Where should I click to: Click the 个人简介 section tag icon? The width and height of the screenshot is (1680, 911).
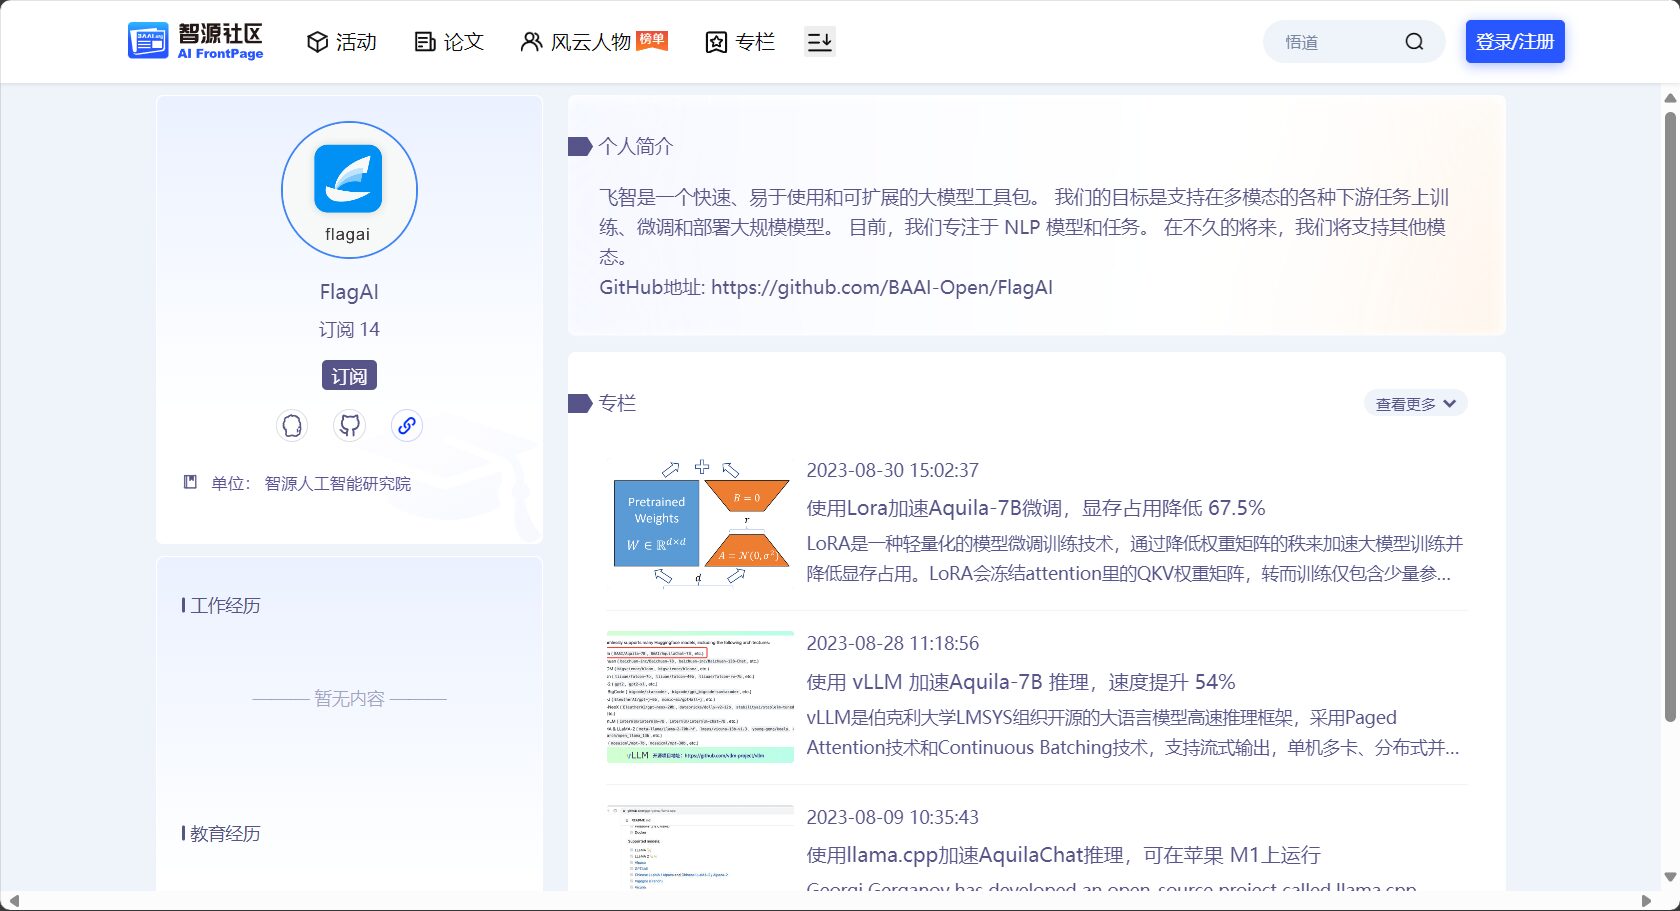580,146
